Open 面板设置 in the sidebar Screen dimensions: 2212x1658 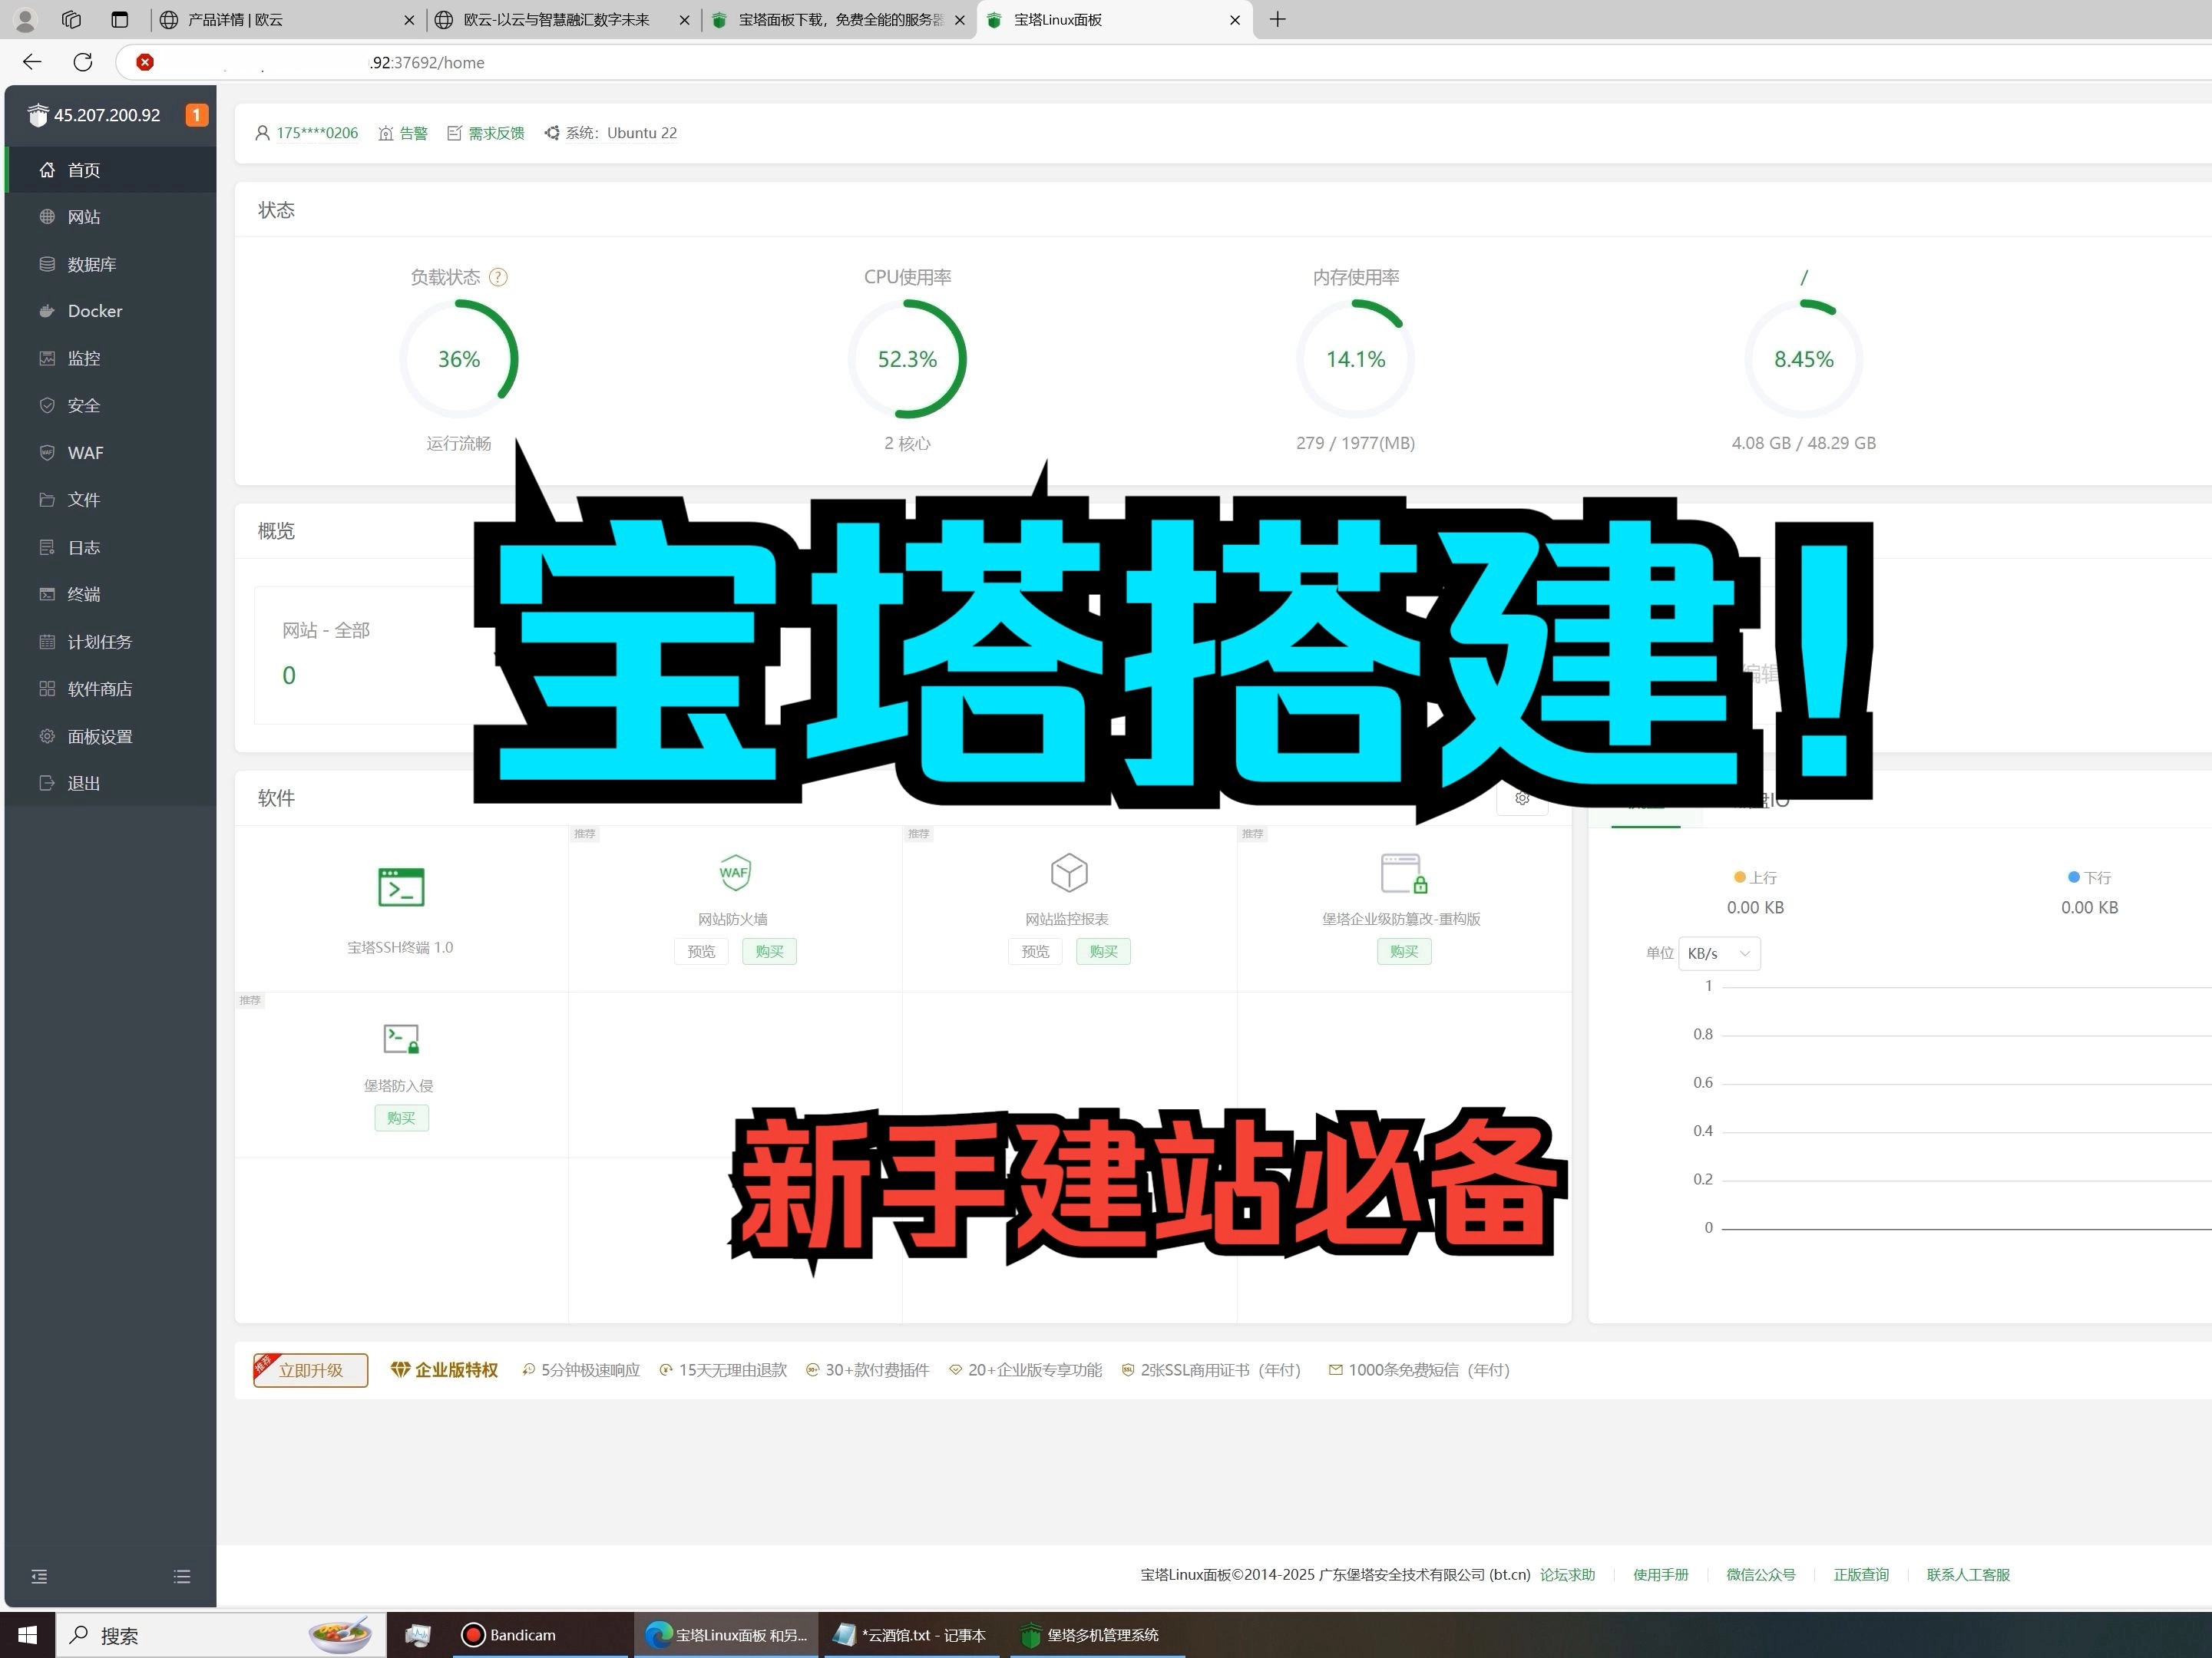point(110,736)
